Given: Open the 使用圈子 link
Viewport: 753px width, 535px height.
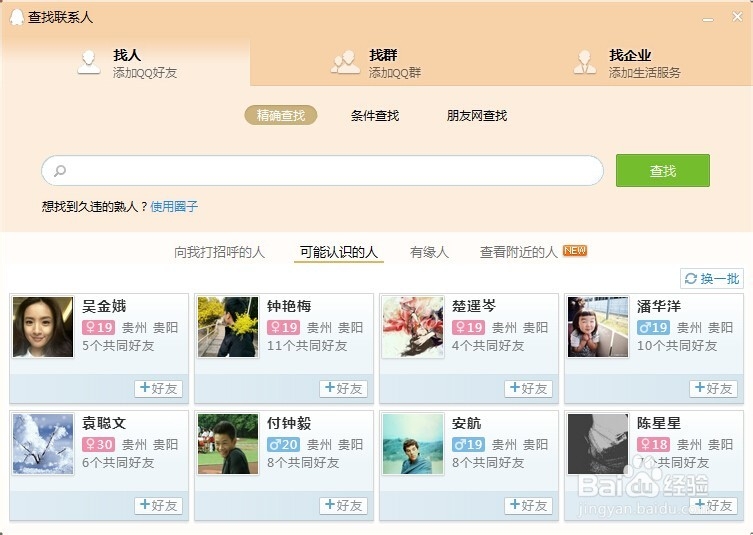Looking at the screenshot, I should click(x=174, y=207).
